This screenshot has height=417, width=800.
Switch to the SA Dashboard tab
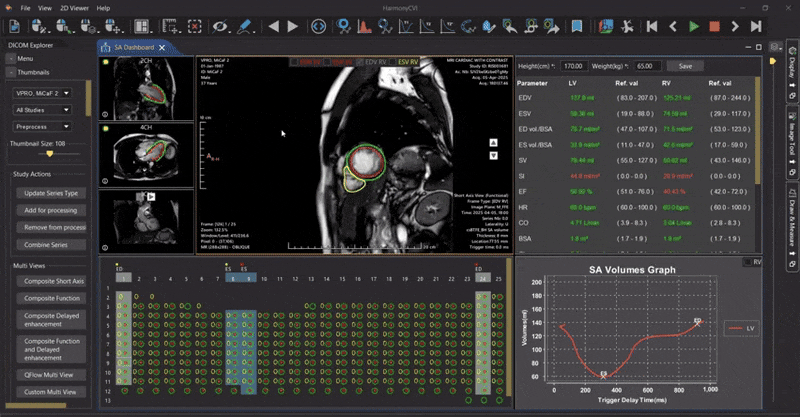pos(134,47)
